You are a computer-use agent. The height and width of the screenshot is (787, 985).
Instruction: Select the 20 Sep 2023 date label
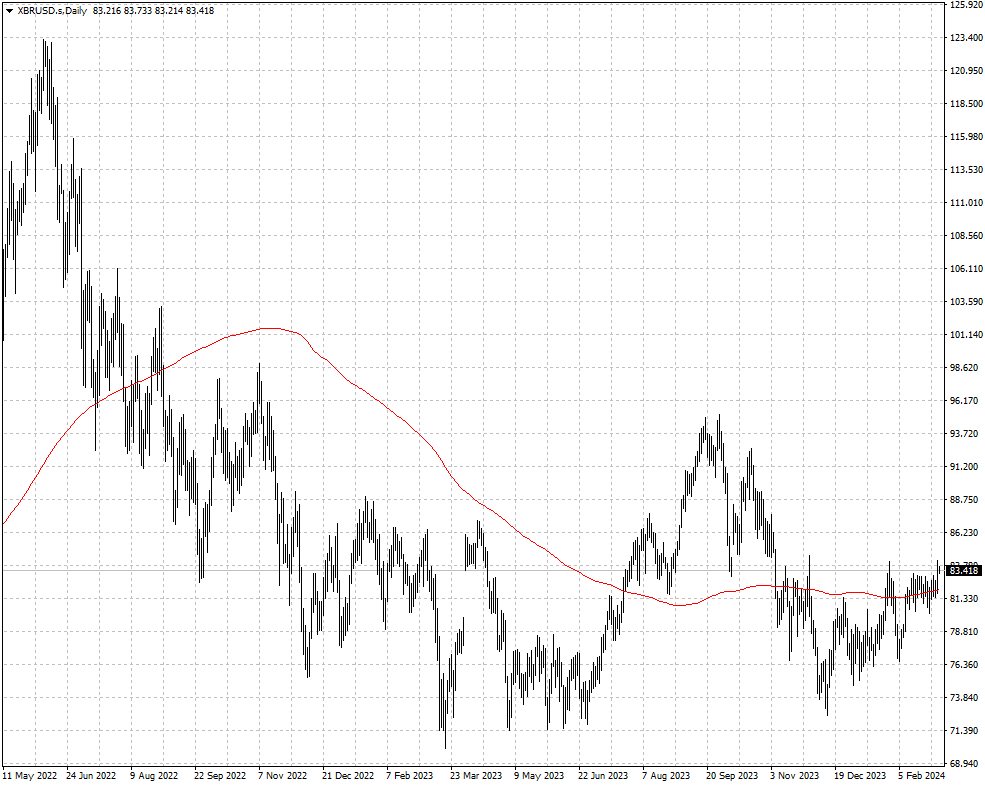point(732,776)
